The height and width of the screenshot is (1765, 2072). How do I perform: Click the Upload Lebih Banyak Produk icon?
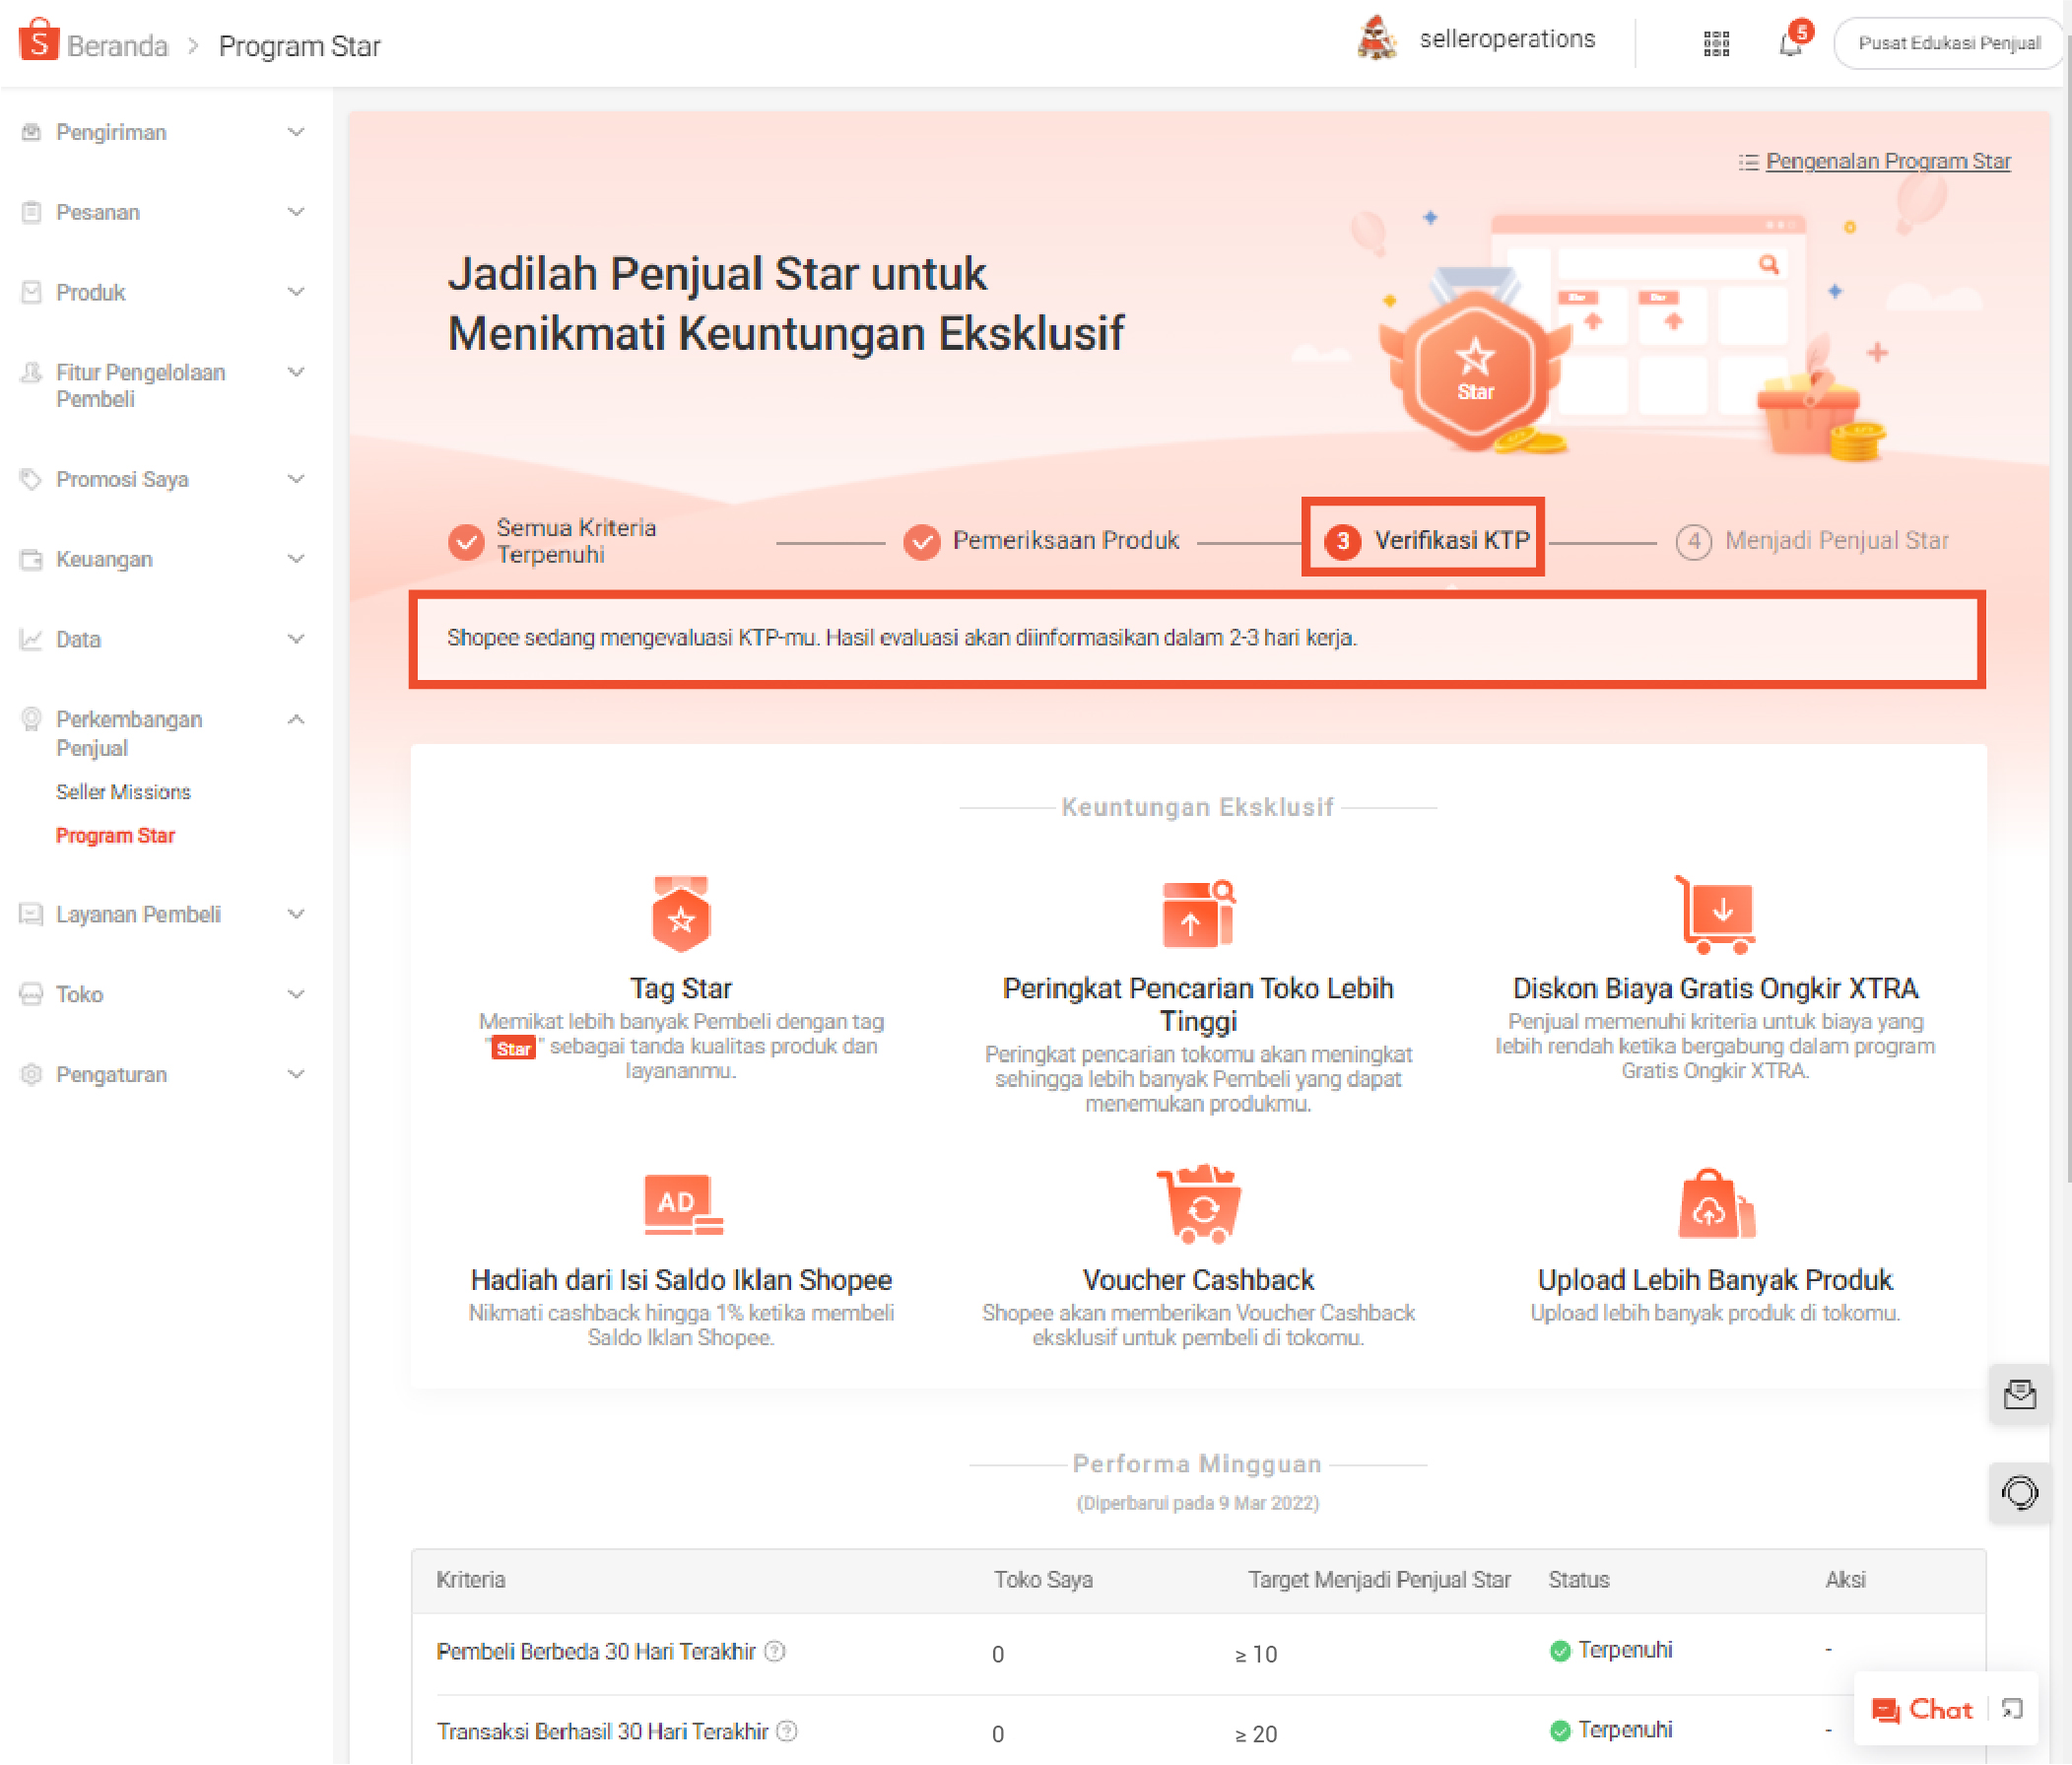tap(1716, 1204)
